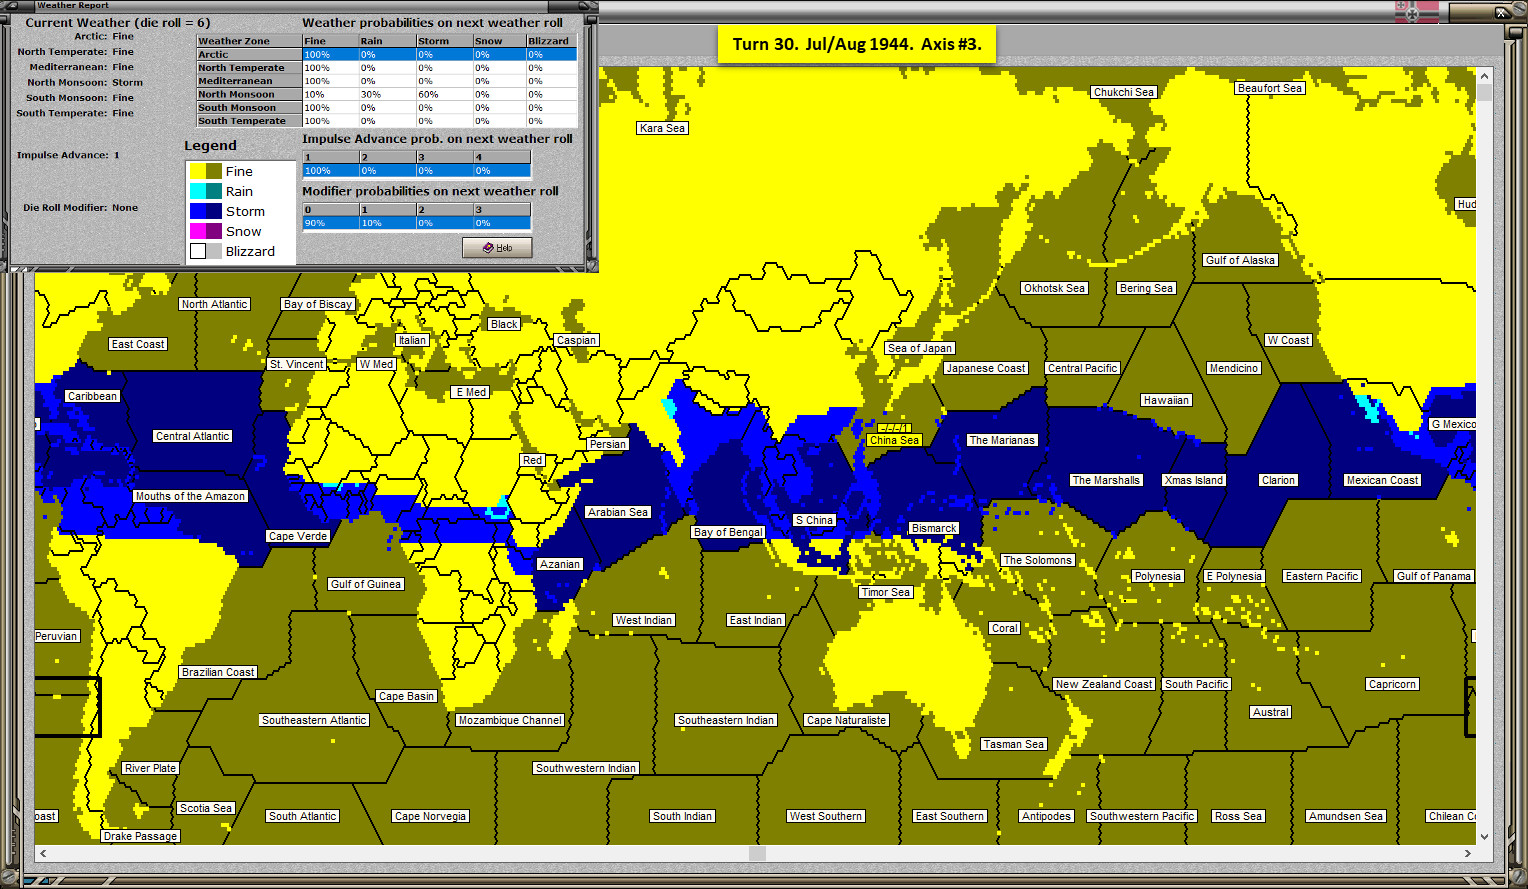The height and width of the screenshot is (889, 1528).
Task: Select the North Monsoon weather zone row
Action: tap(387, 94)
